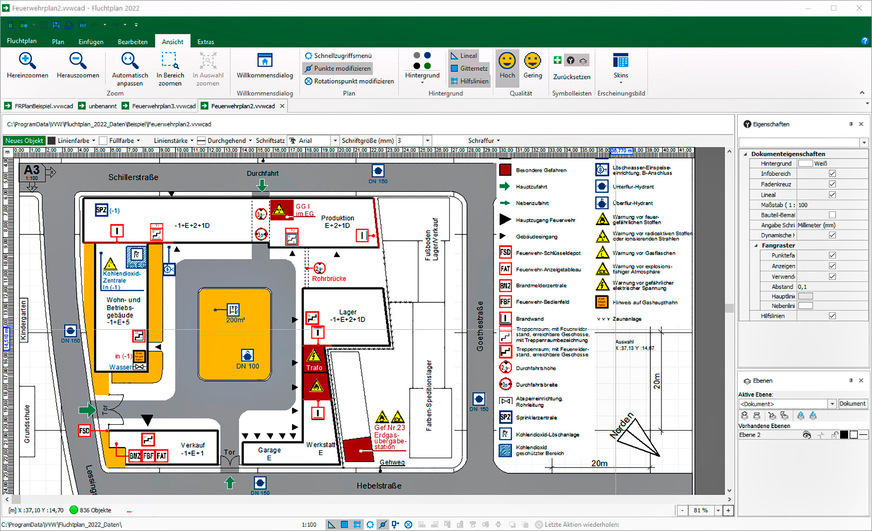Expand the Skins dropdown

tap(620, 84)
